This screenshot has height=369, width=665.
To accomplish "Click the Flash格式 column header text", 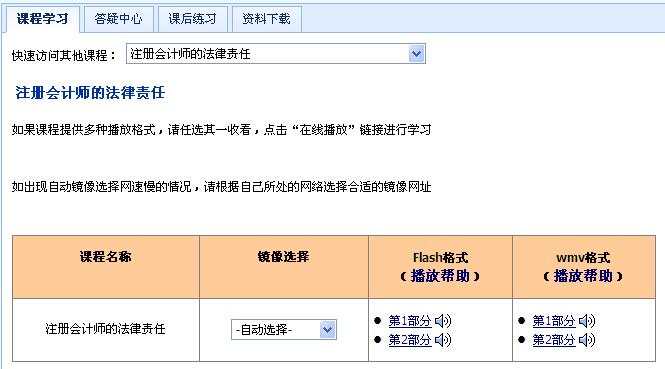I will pos(440,257).
